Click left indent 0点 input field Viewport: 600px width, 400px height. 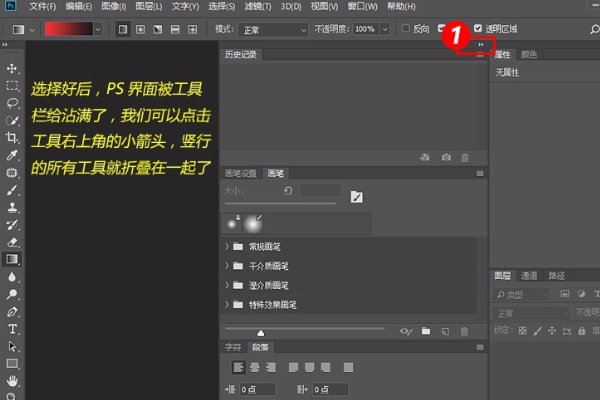(257, 389)
